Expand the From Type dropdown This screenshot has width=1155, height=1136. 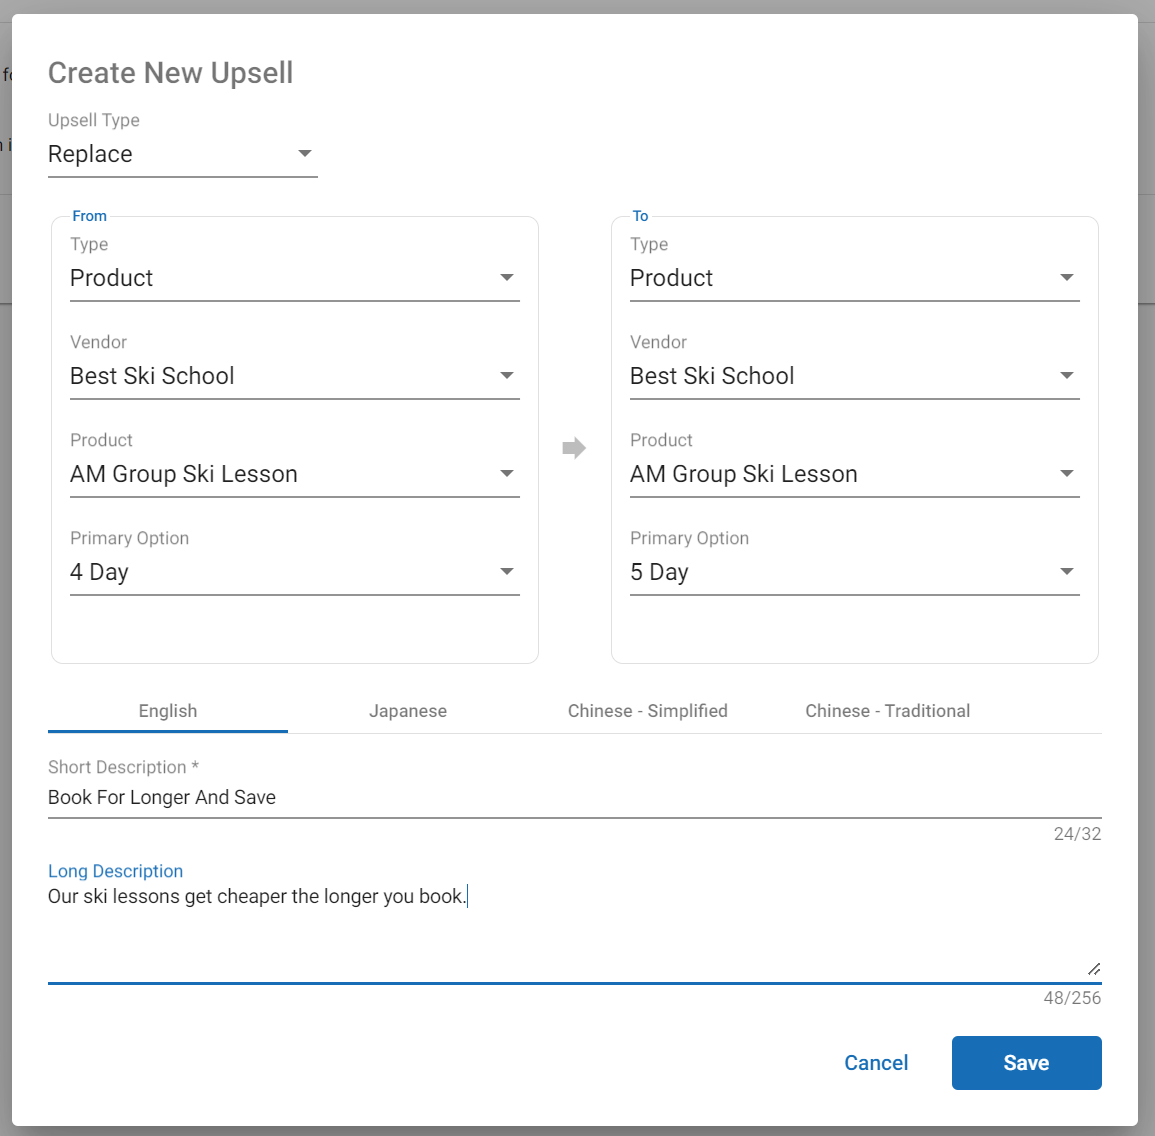point(294,278)
